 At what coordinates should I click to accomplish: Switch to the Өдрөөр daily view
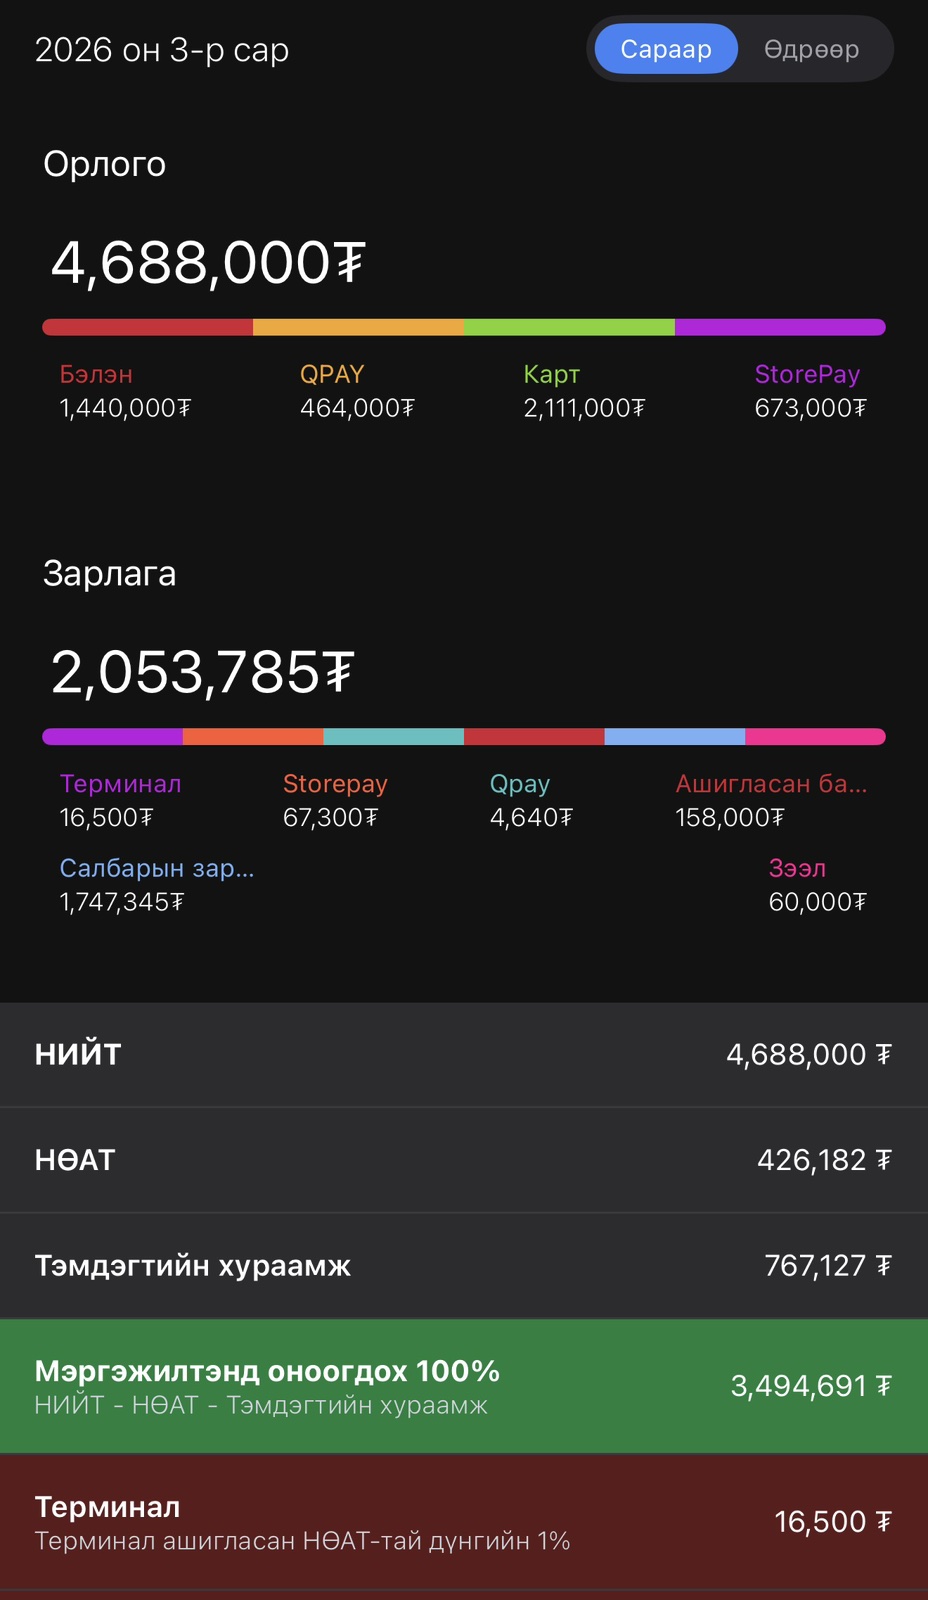point(811,49)
